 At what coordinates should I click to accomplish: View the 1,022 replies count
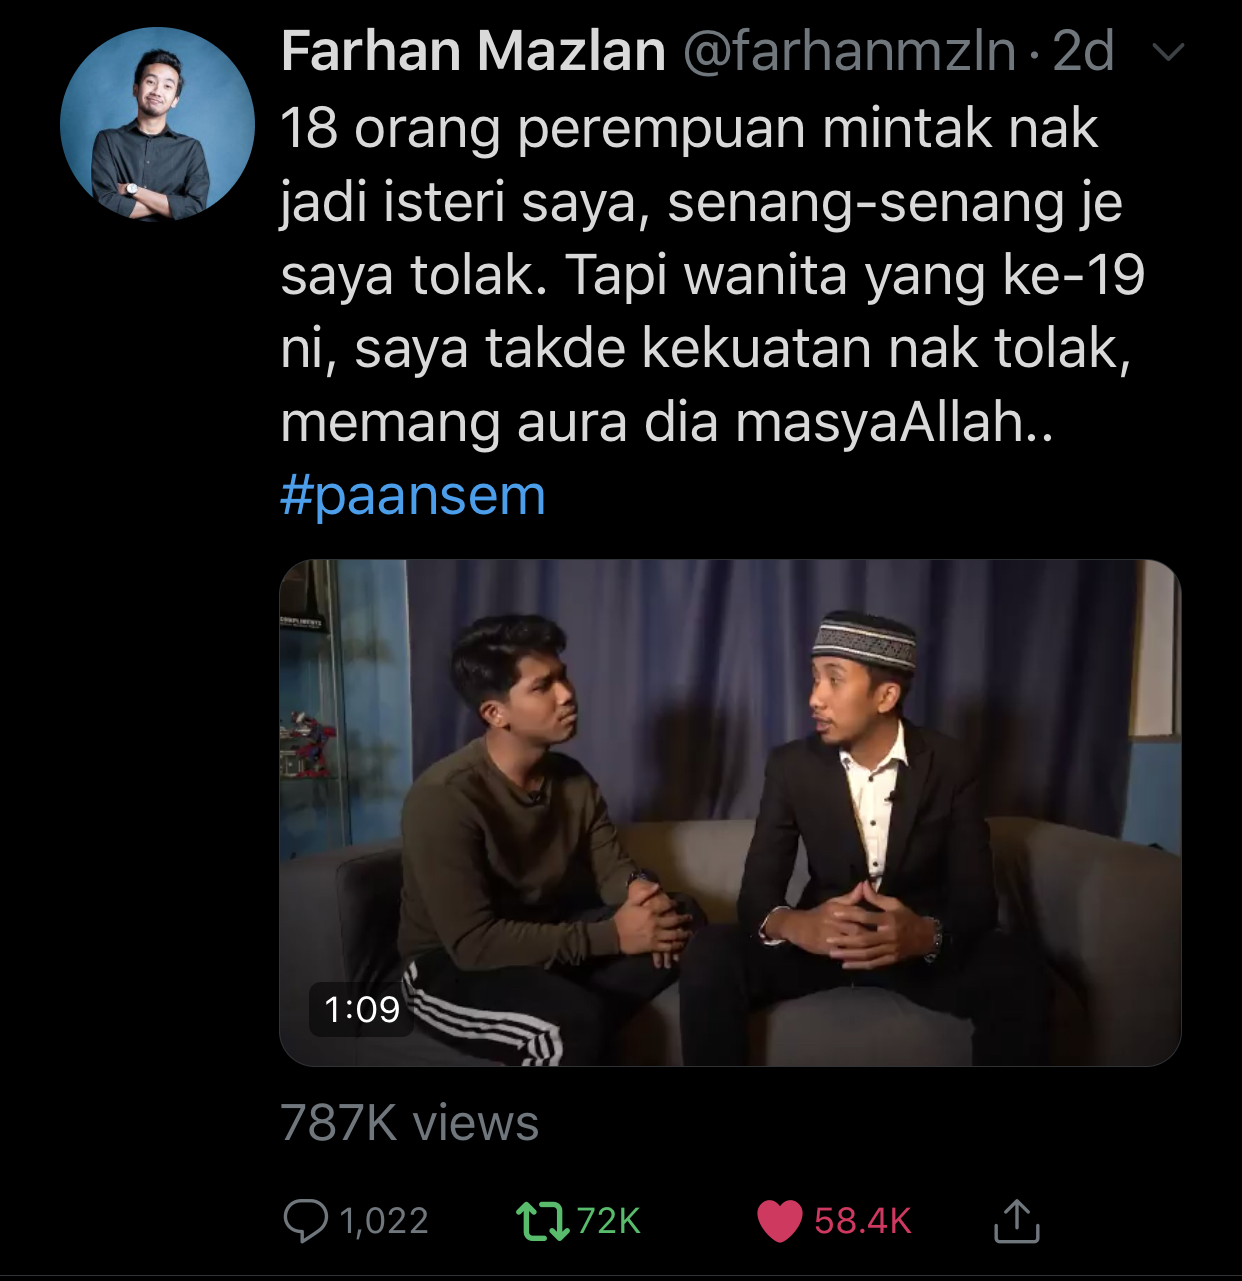point(384,1221)
